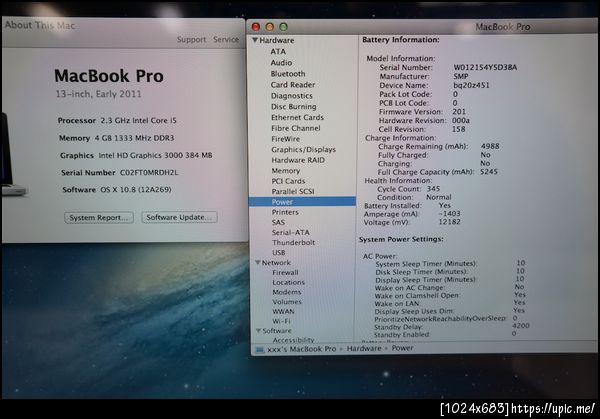This screenshot has width=600, height=419.
Task: Select Parallel SCSI in the sidebar
Action: click(x=293, y=191)
